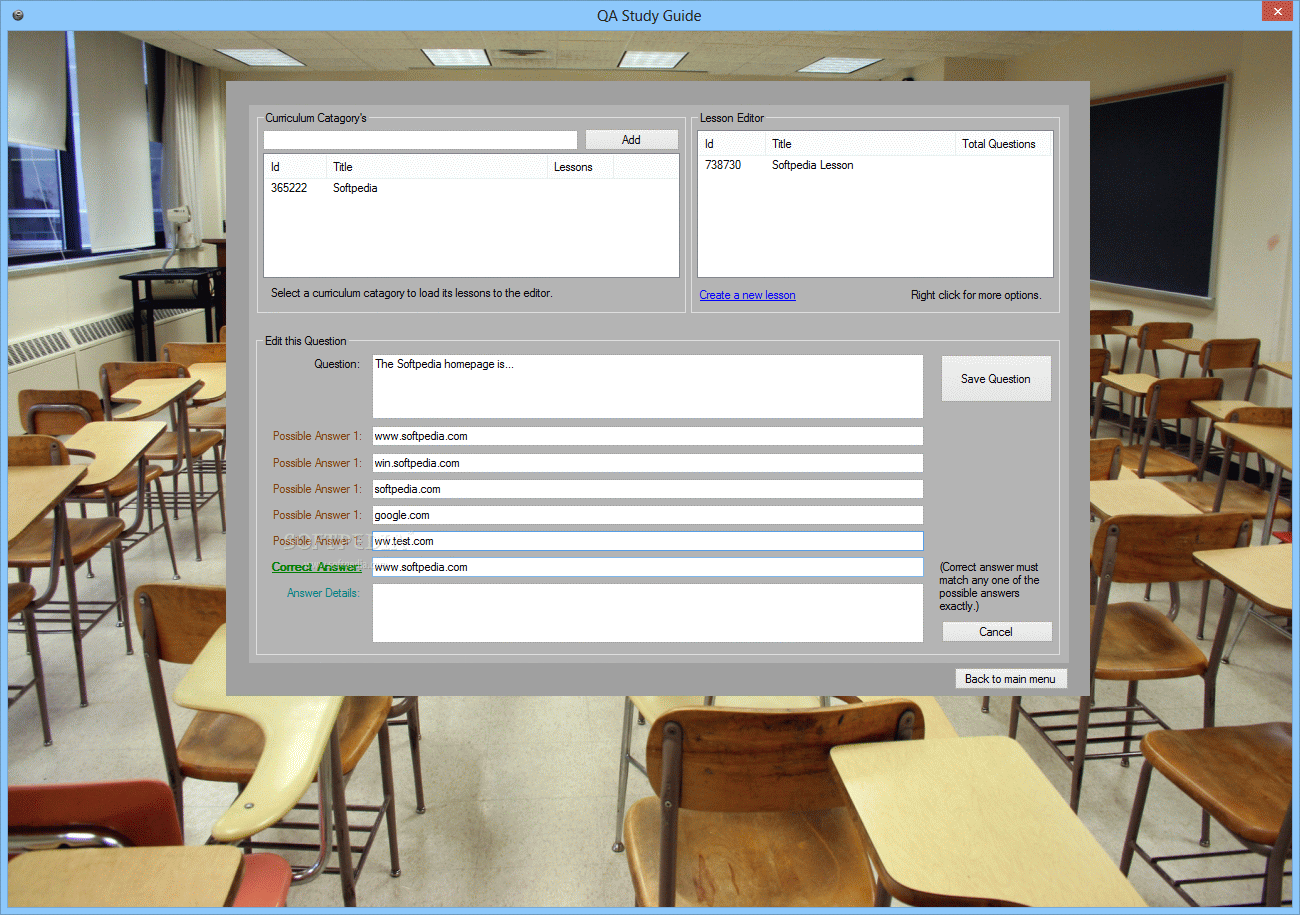Click the Save Question button
The image size is (1300, 915).
coord(996,379)
